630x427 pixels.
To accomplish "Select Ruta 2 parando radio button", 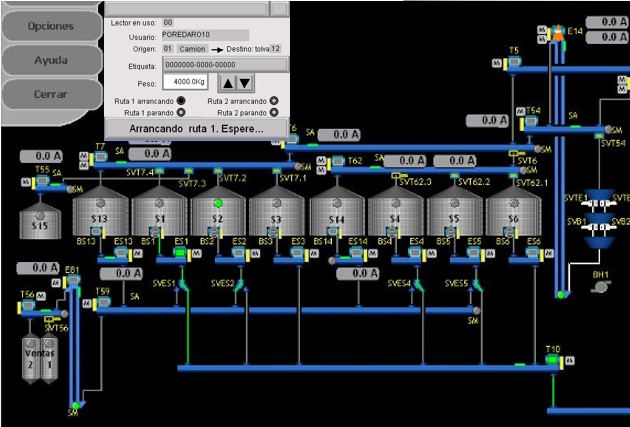I will [274, 113].
